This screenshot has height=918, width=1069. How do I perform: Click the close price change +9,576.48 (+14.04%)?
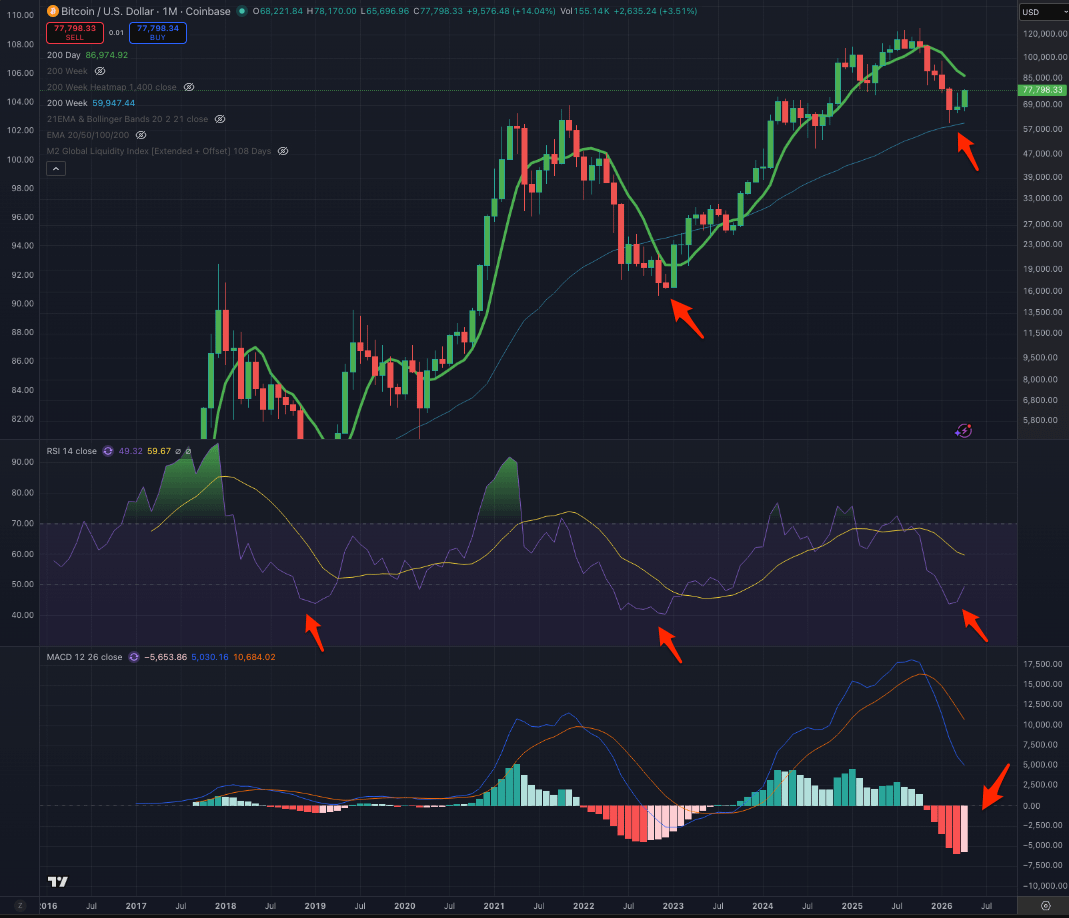pyautogui.click(x=511, y=11)
